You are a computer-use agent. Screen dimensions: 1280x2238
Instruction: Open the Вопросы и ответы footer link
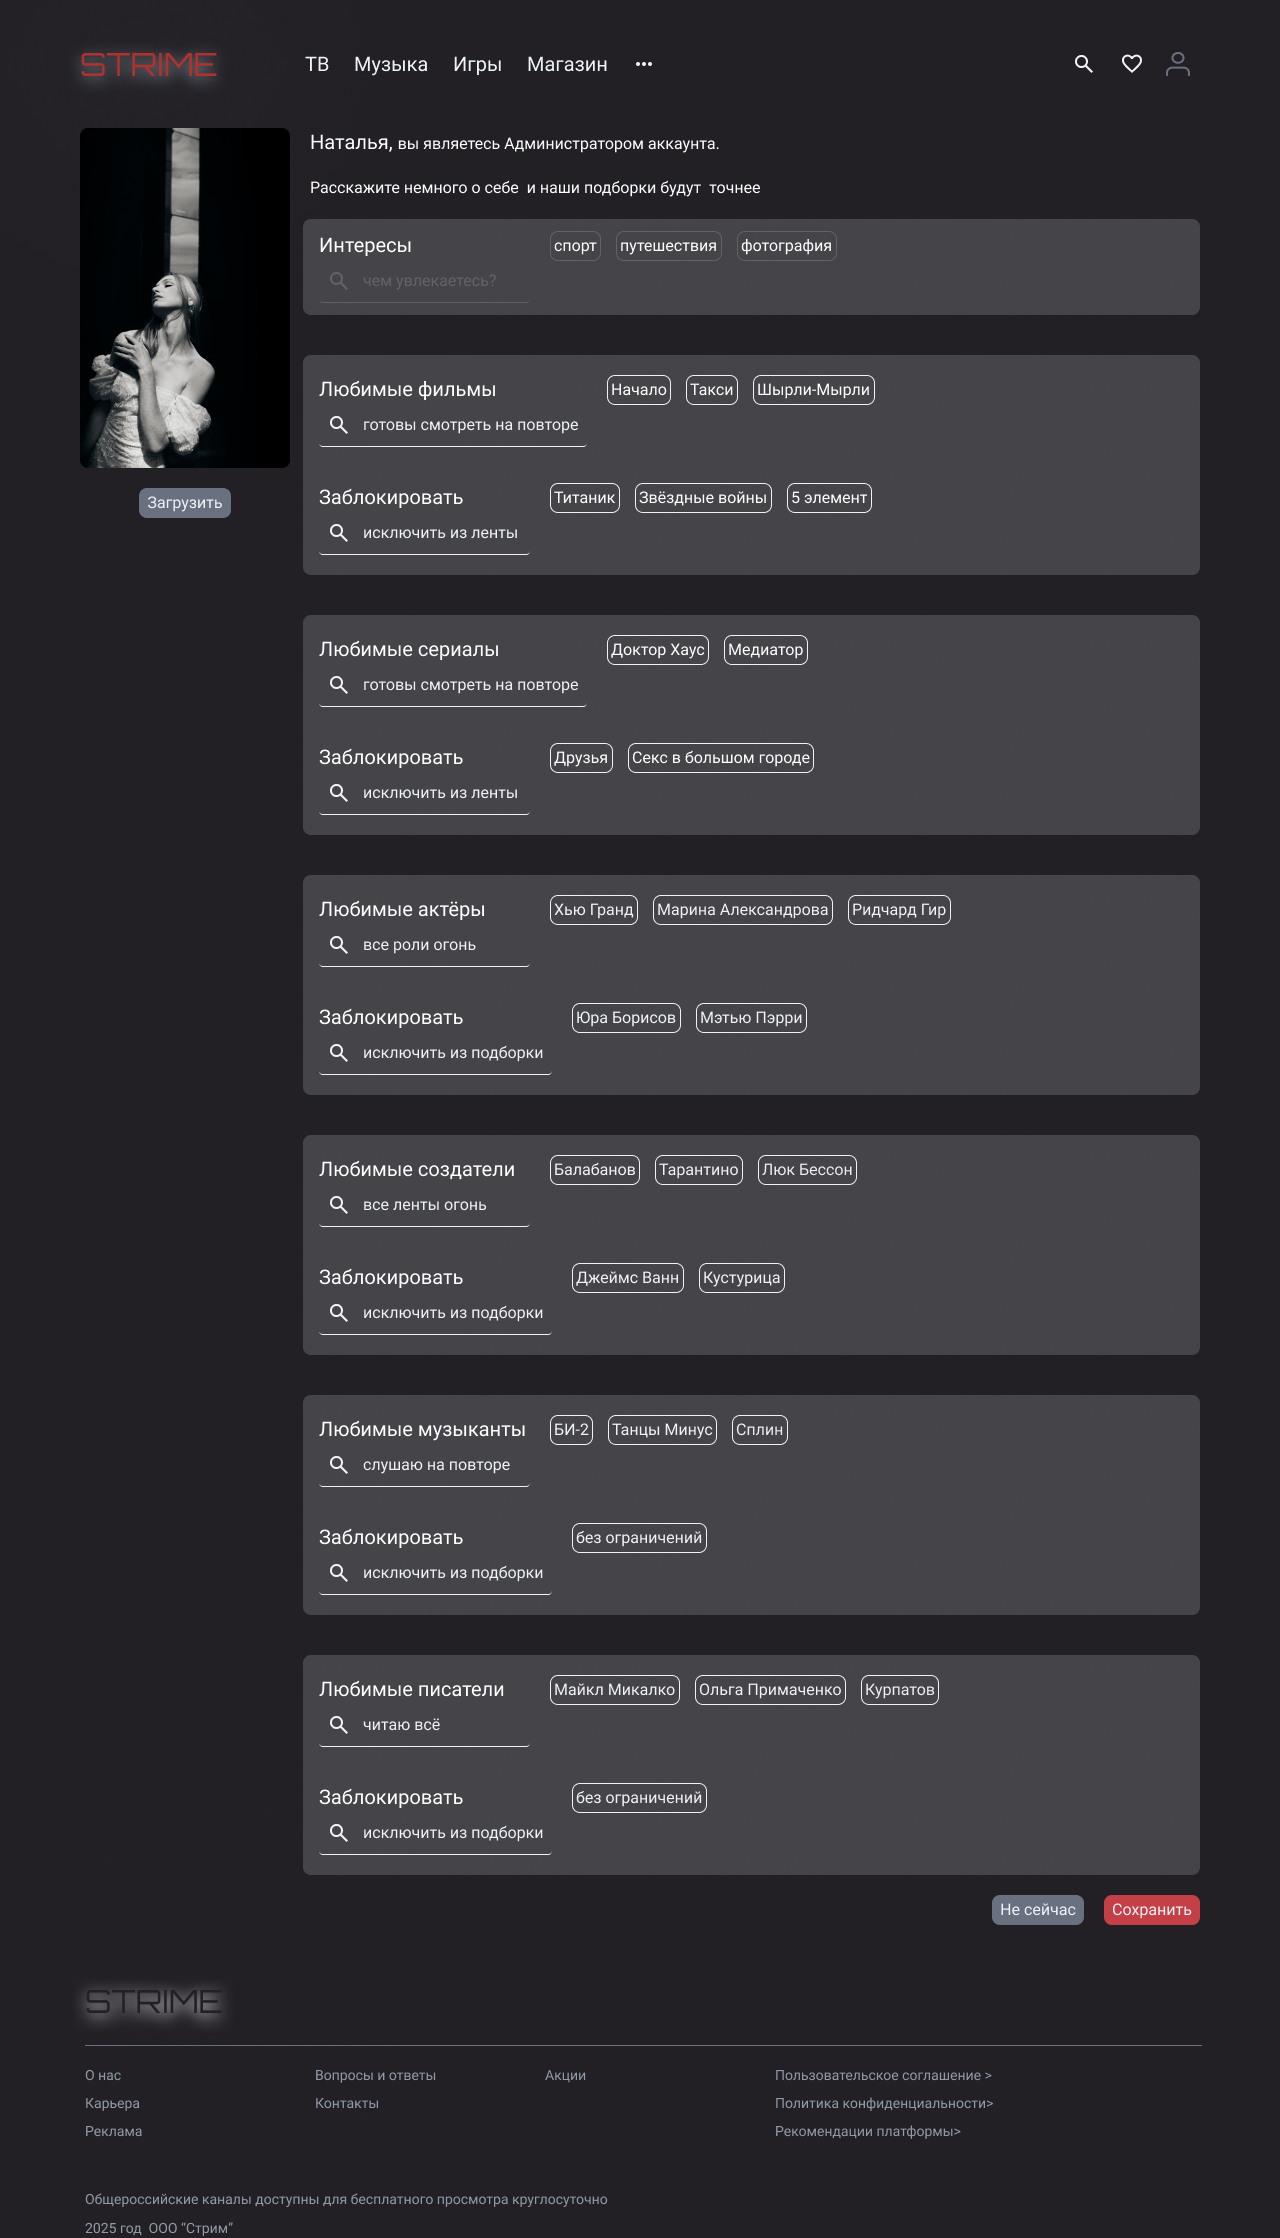[x=375, y=2075]
